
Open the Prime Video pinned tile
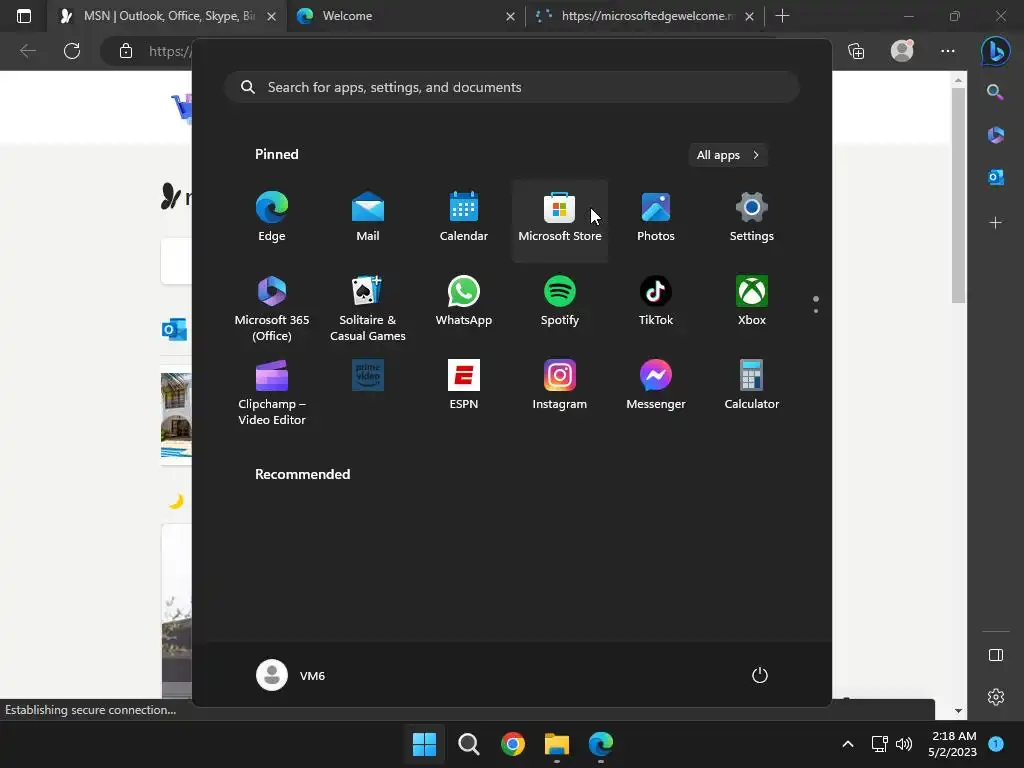coord(368,376)
